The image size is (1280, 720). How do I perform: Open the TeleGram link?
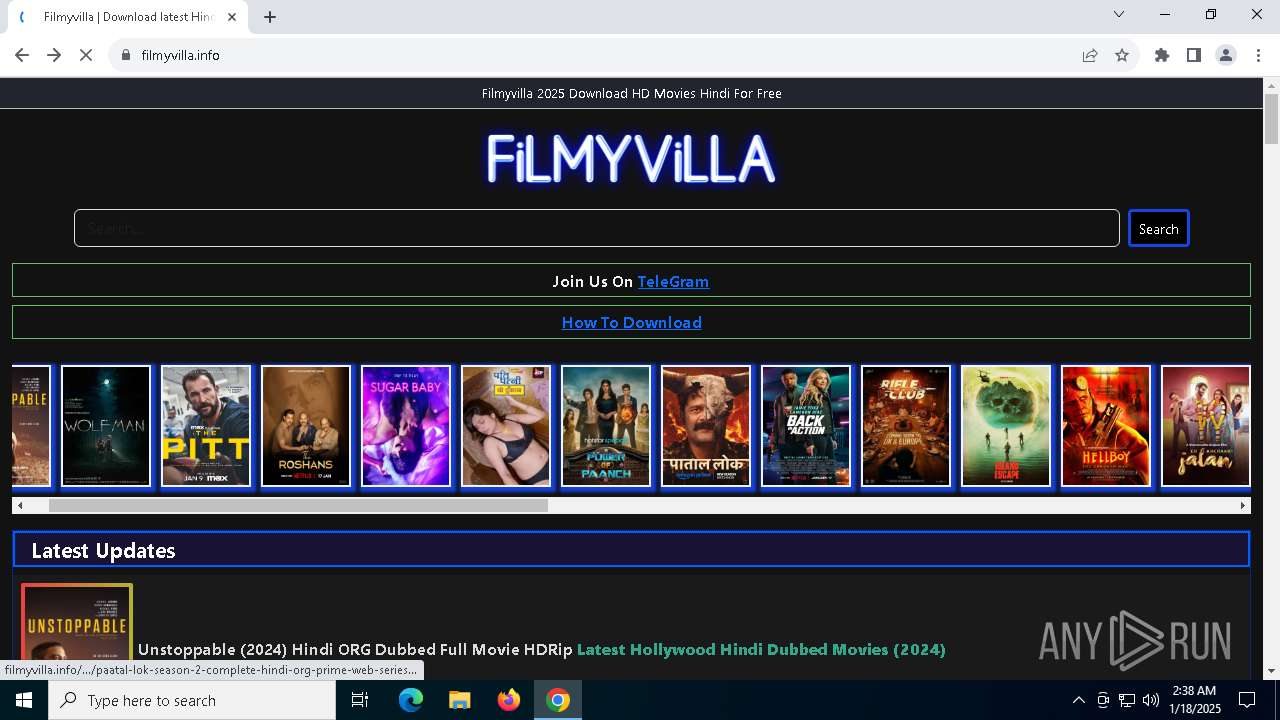pos(673,281)
